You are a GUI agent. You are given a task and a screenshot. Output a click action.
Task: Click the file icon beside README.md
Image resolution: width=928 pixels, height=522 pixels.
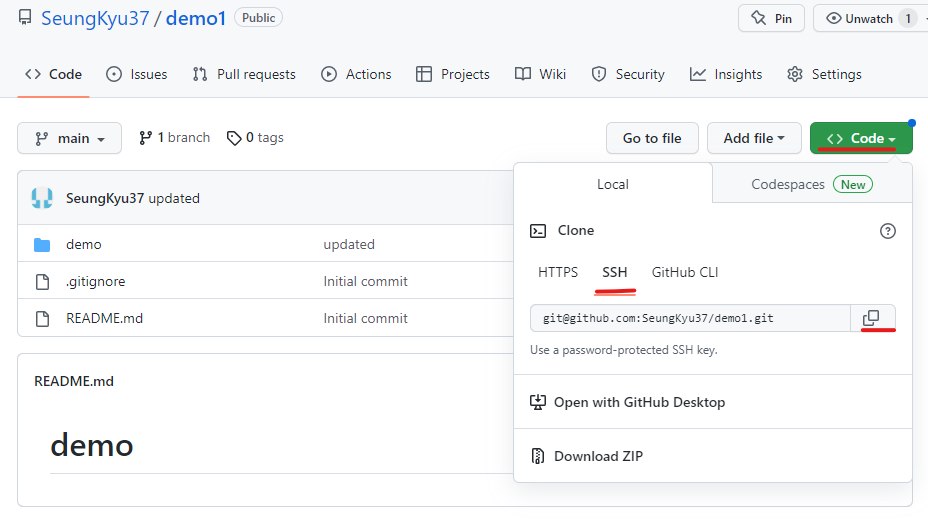(43, 319)
